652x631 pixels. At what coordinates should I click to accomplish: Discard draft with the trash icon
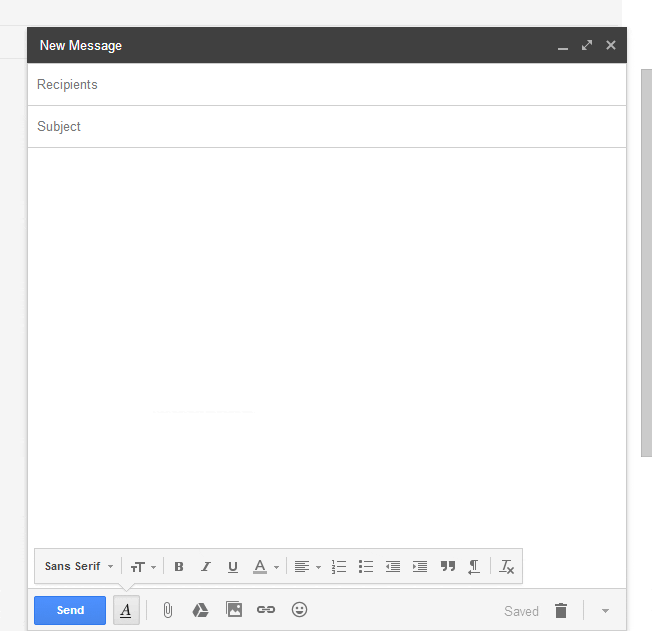click(x=561, y=611)
